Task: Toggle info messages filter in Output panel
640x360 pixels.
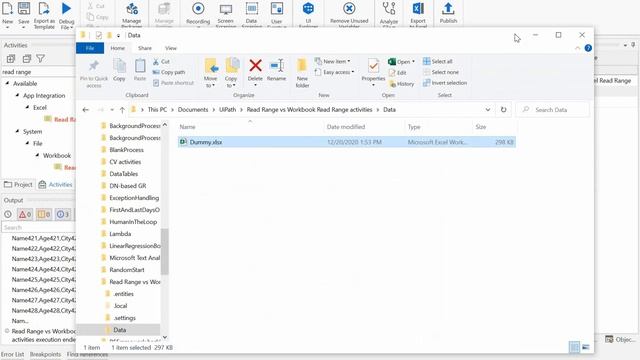Action: pyautogui.click(x=62, y=214)
